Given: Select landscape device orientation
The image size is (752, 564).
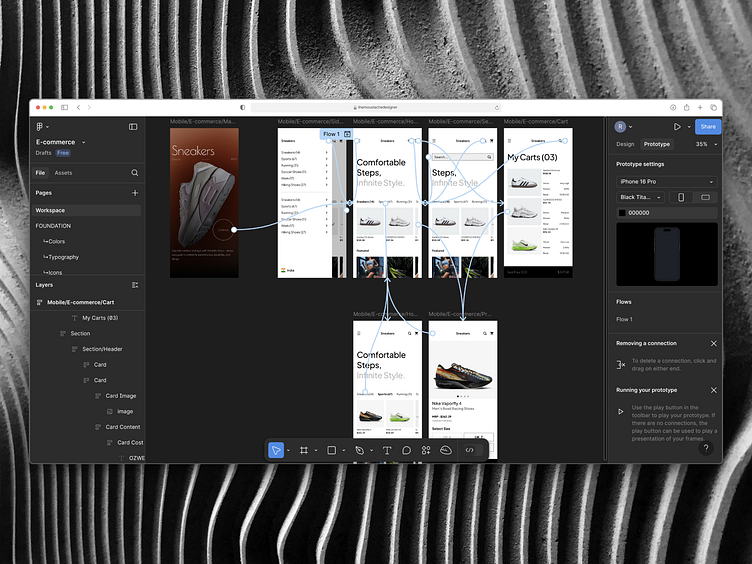Looking at the screenshot, I should point(705,197).
